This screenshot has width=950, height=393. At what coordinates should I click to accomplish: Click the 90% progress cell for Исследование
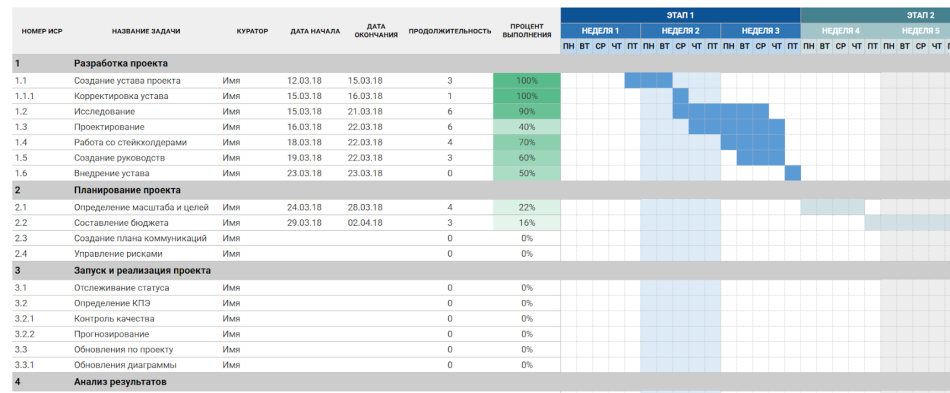click(x=527, y=111)
